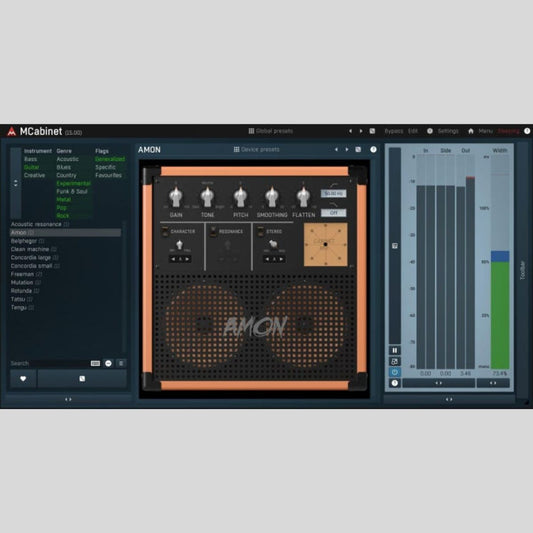
Task: Open the high-pass 50.00 Hz value box
Action: point(333,193)
